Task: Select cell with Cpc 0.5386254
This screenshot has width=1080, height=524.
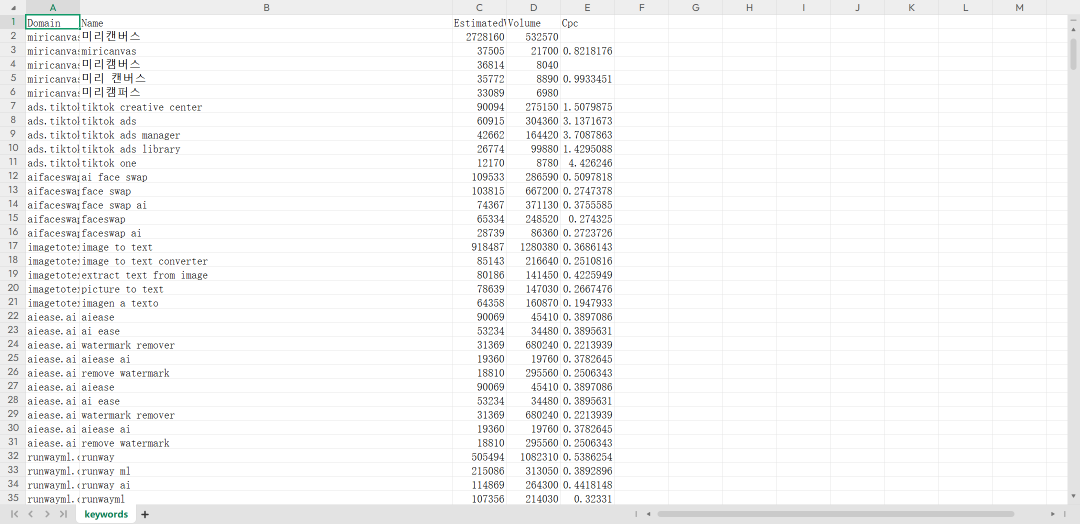Action: pyautogui.click(x=587, y=457)
